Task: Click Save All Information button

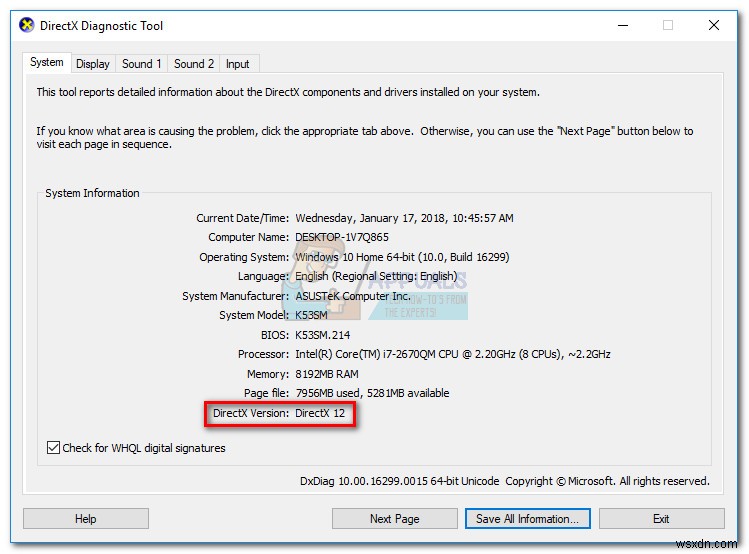Action: 527,519
